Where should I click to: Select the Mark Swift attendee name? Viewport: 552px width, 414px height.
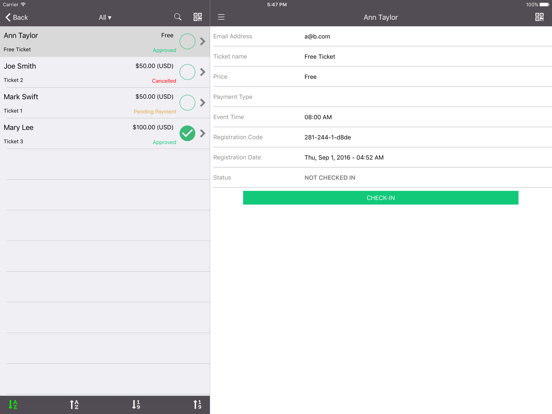point(21,97)
